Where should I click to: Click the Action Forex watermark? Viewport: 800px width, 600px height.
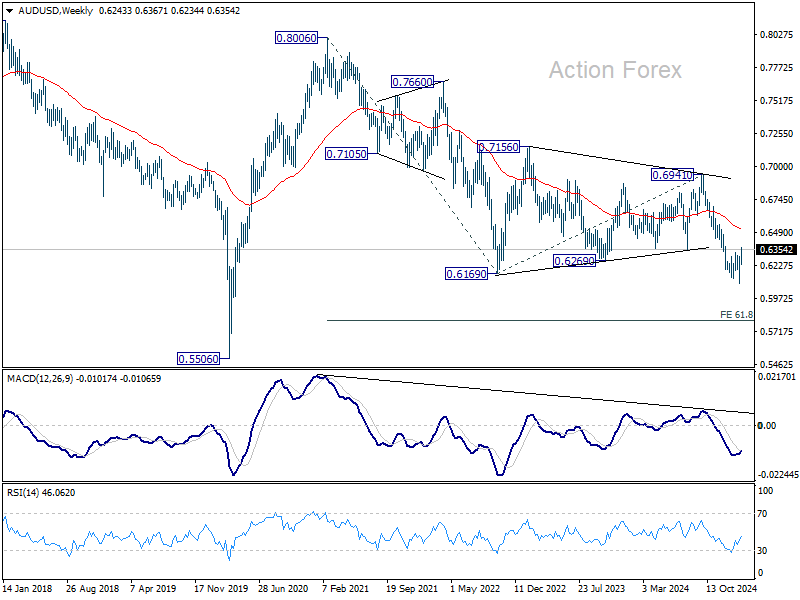tap(615, 70)
